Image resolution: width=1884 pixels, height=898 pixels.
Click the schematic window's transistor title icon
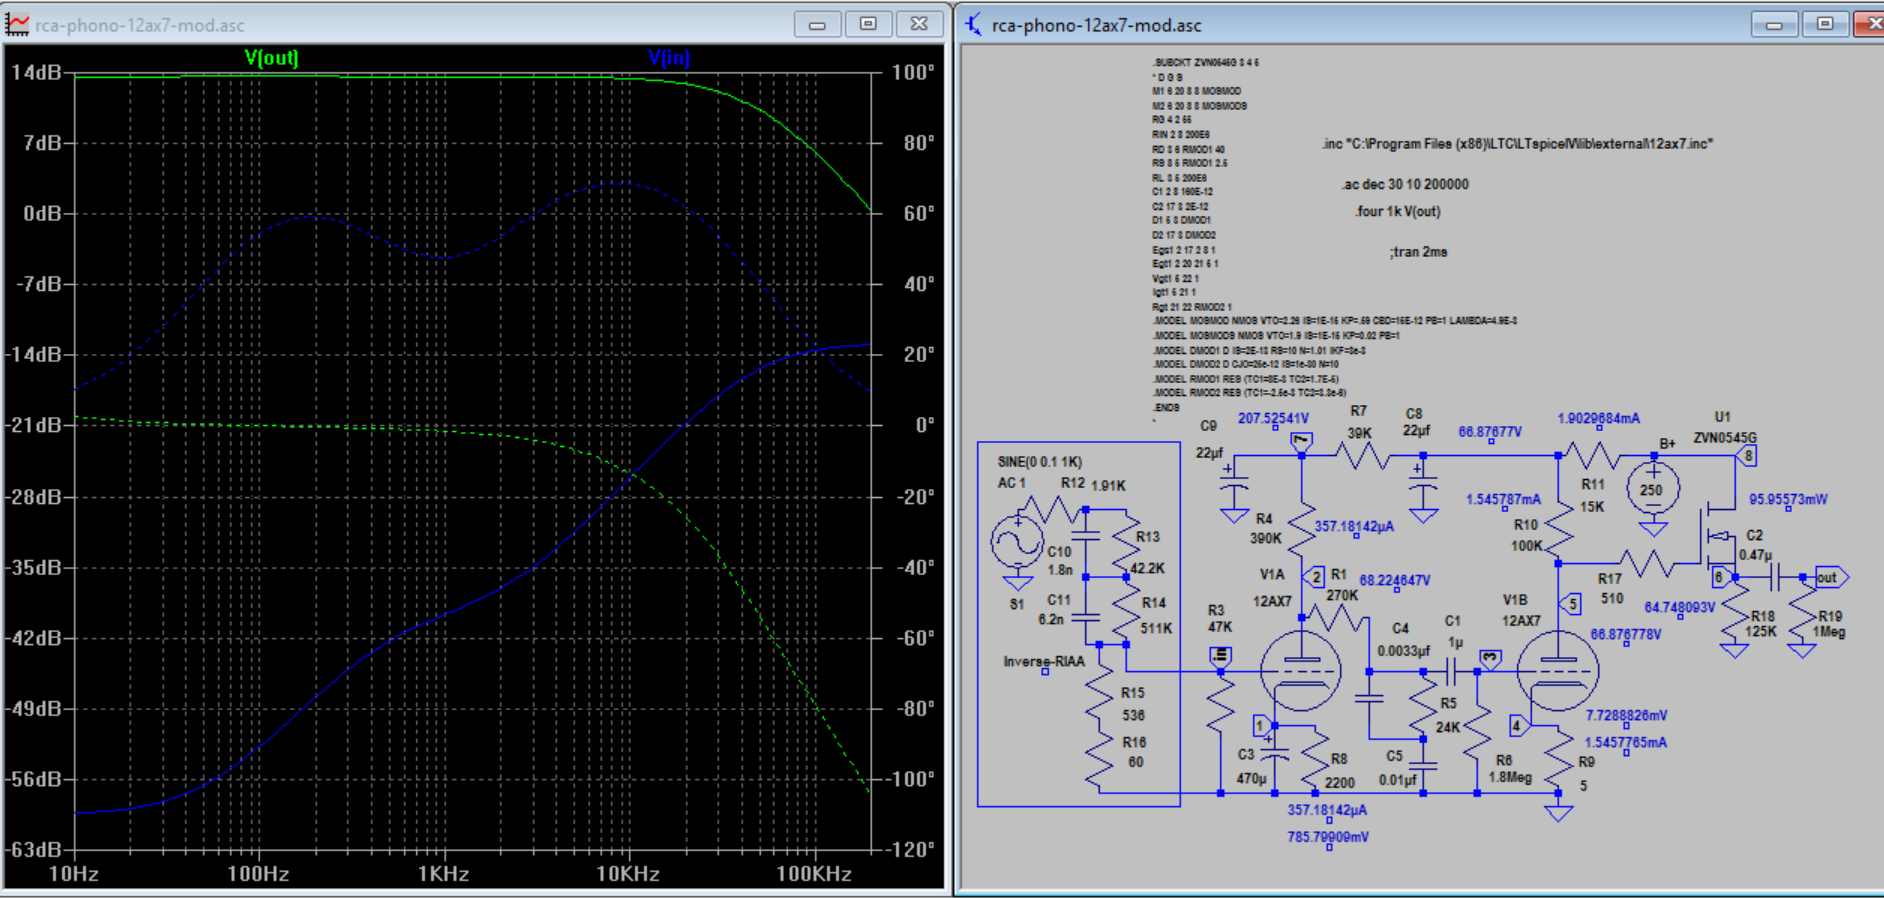point(973,24)
